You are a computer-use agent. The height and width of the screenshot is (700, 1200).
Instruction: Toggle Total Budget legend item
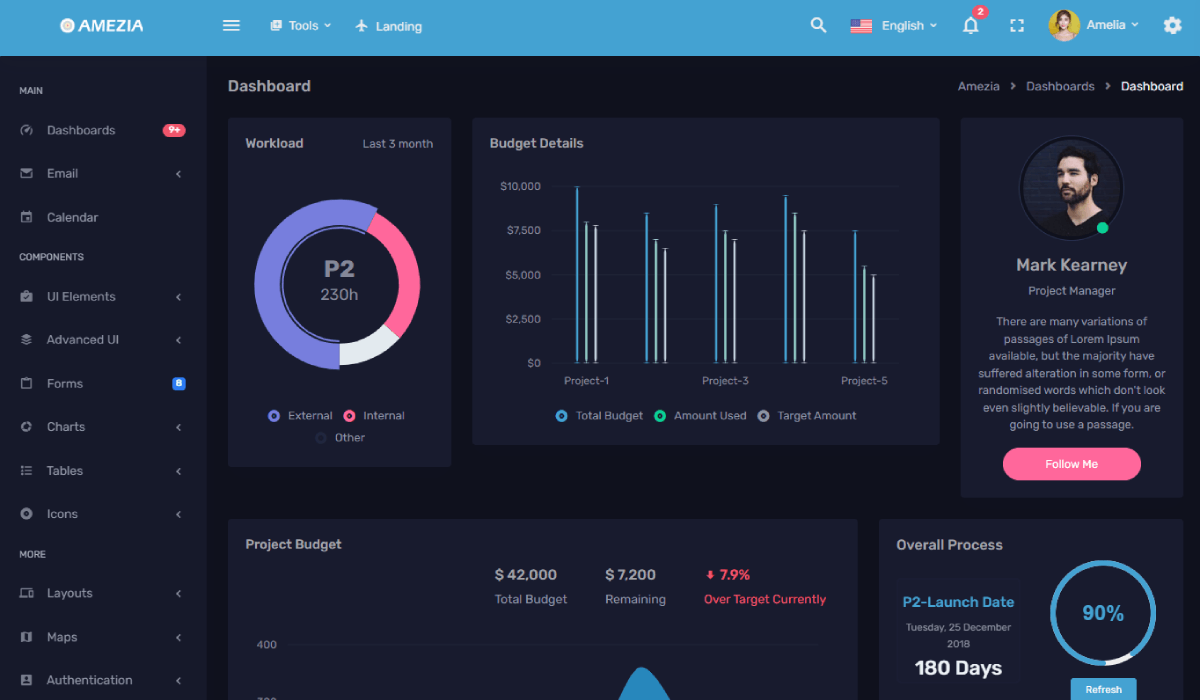tap(599, 416)
